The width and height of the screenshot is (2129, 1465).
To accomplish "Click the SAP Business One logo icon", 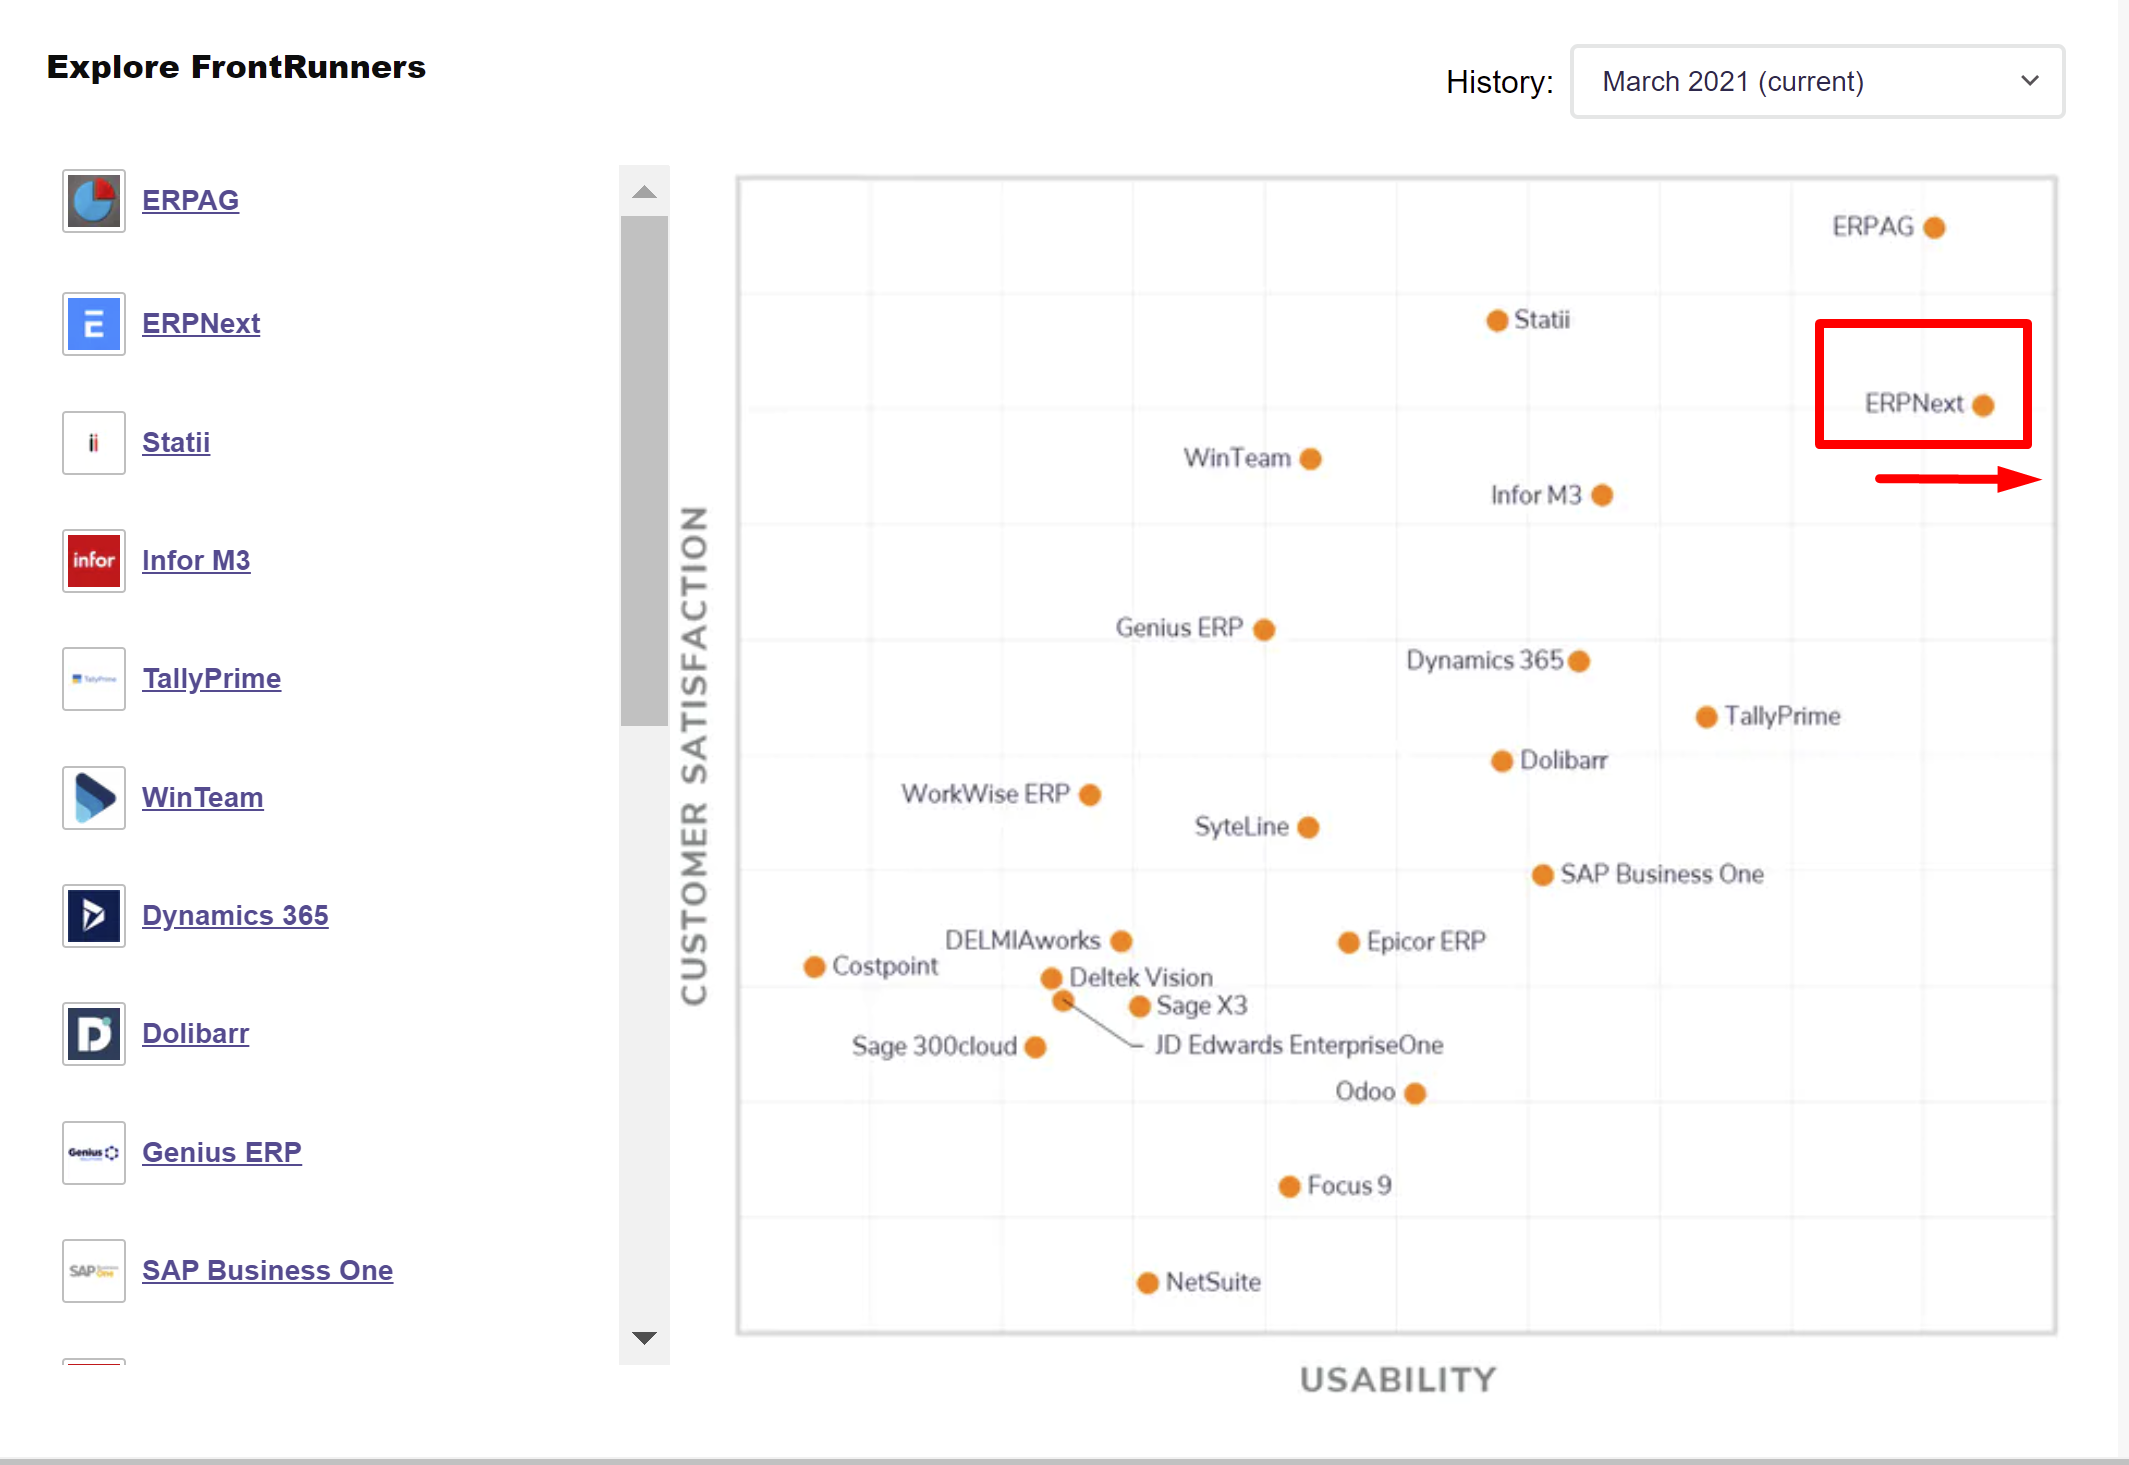I will coord(93,1270).
